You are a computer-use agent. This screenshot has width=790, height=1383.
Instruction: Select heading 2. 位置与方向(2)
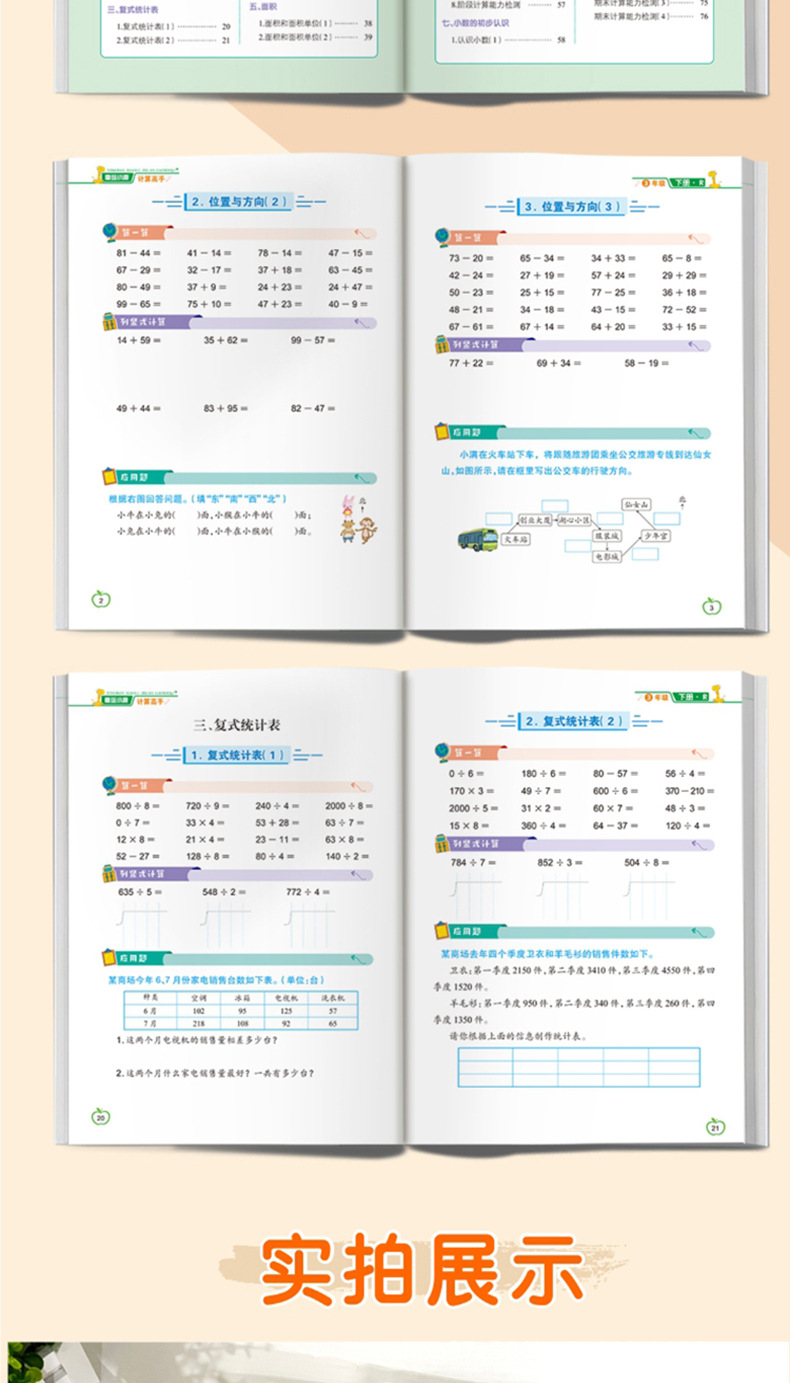pos(238,202)
